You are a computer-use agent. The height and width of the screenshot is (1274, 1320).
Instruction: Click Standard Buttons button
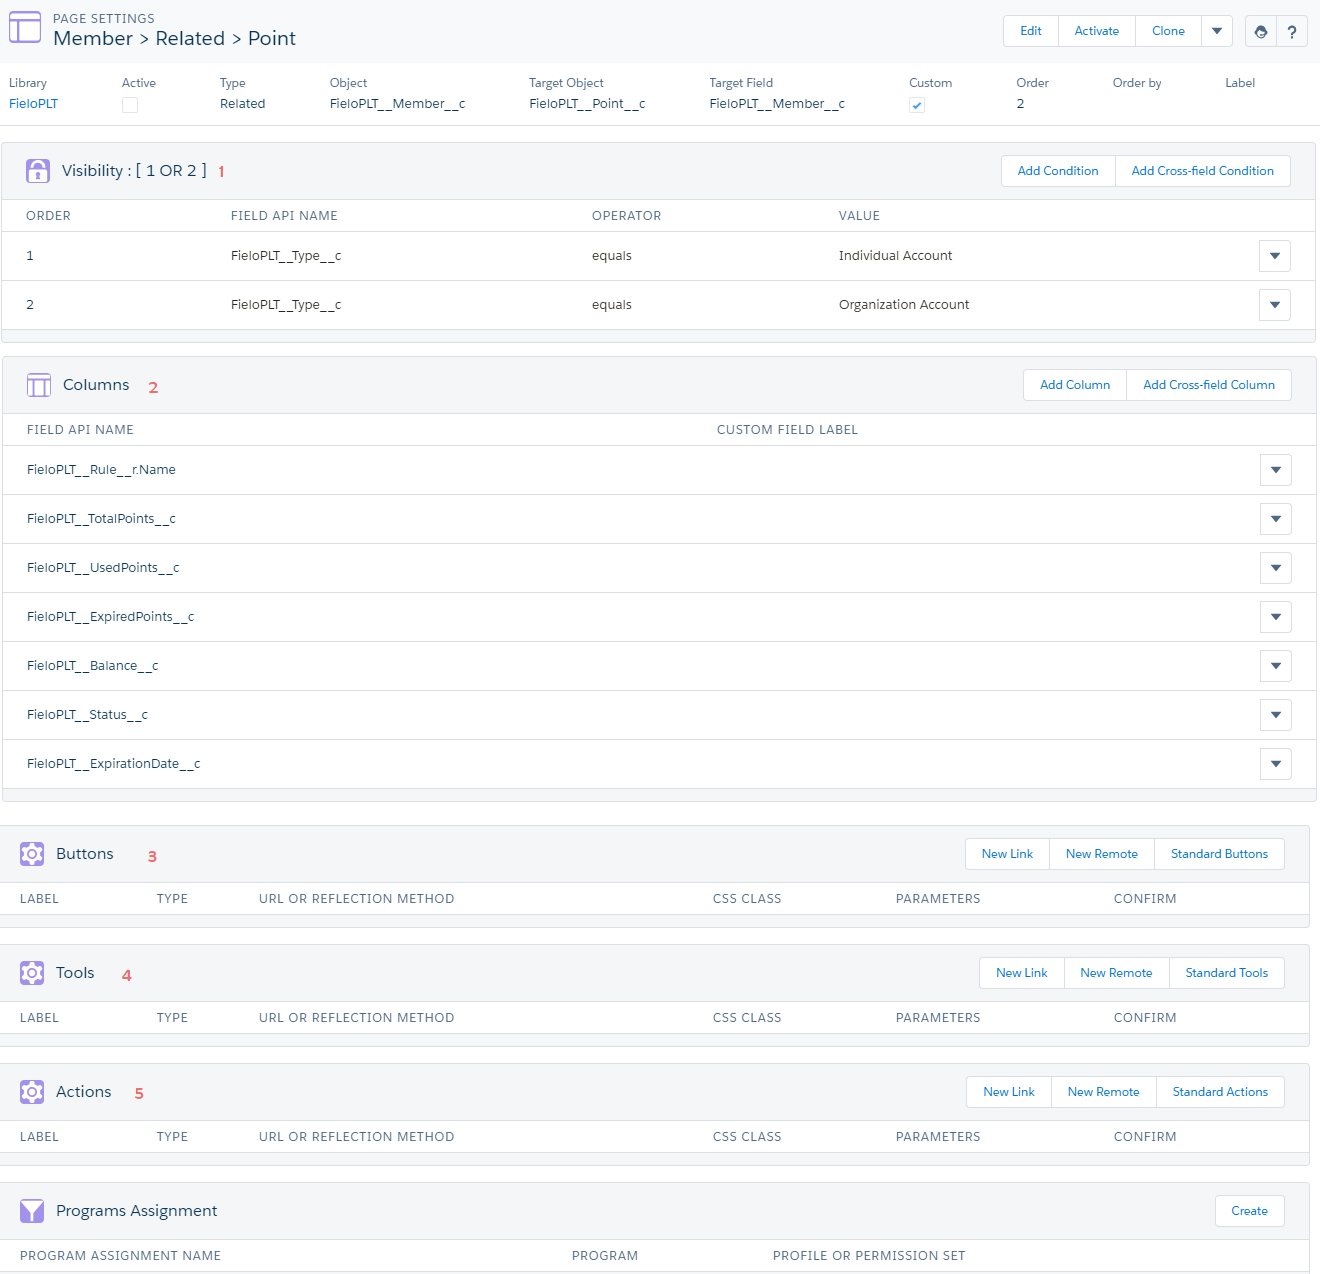pyautogui.click(x=1220, y=854)
